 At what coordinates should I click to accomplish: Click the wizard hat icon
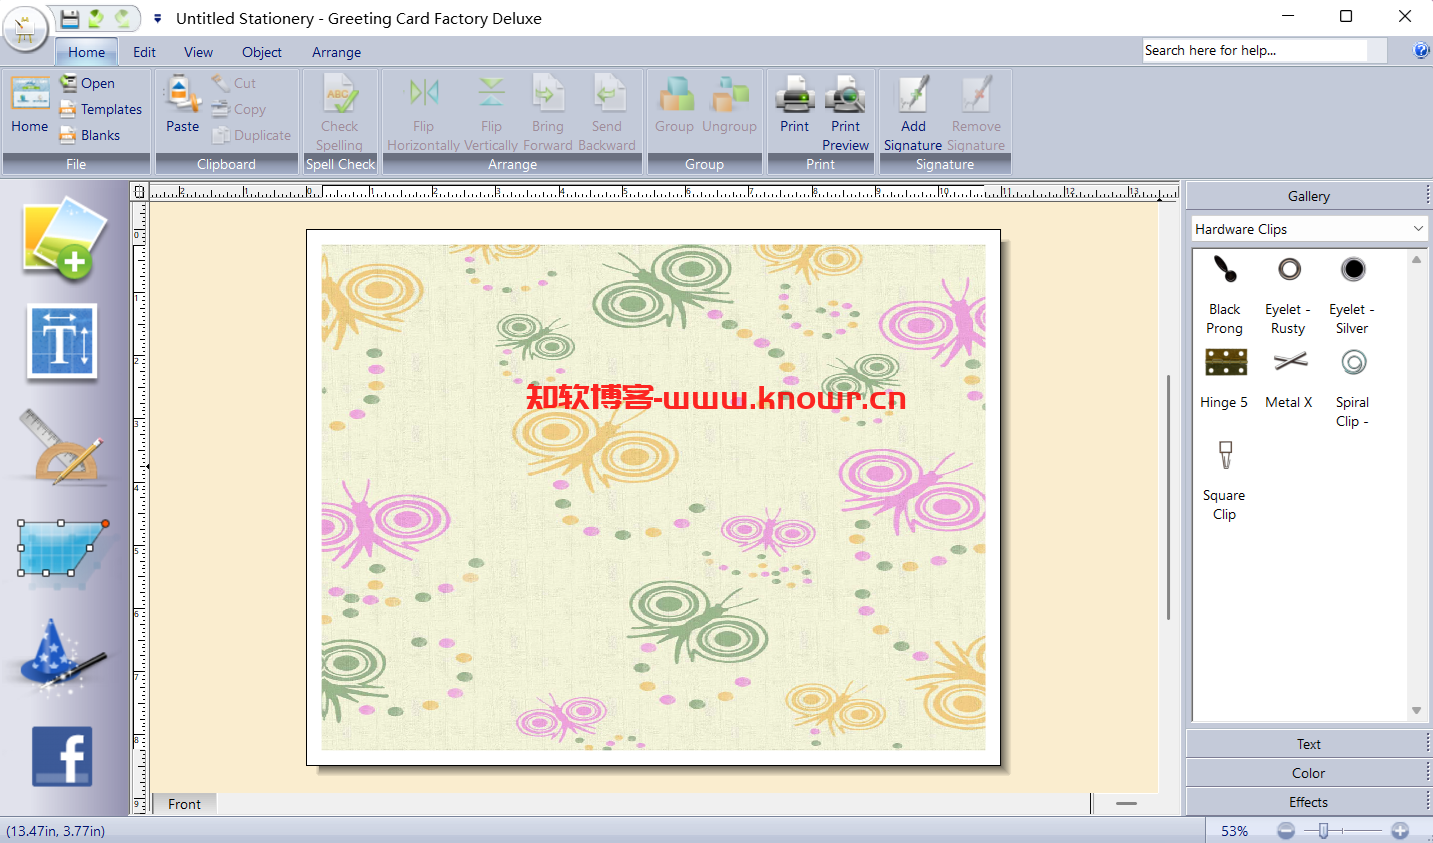(x=62, y=656)
